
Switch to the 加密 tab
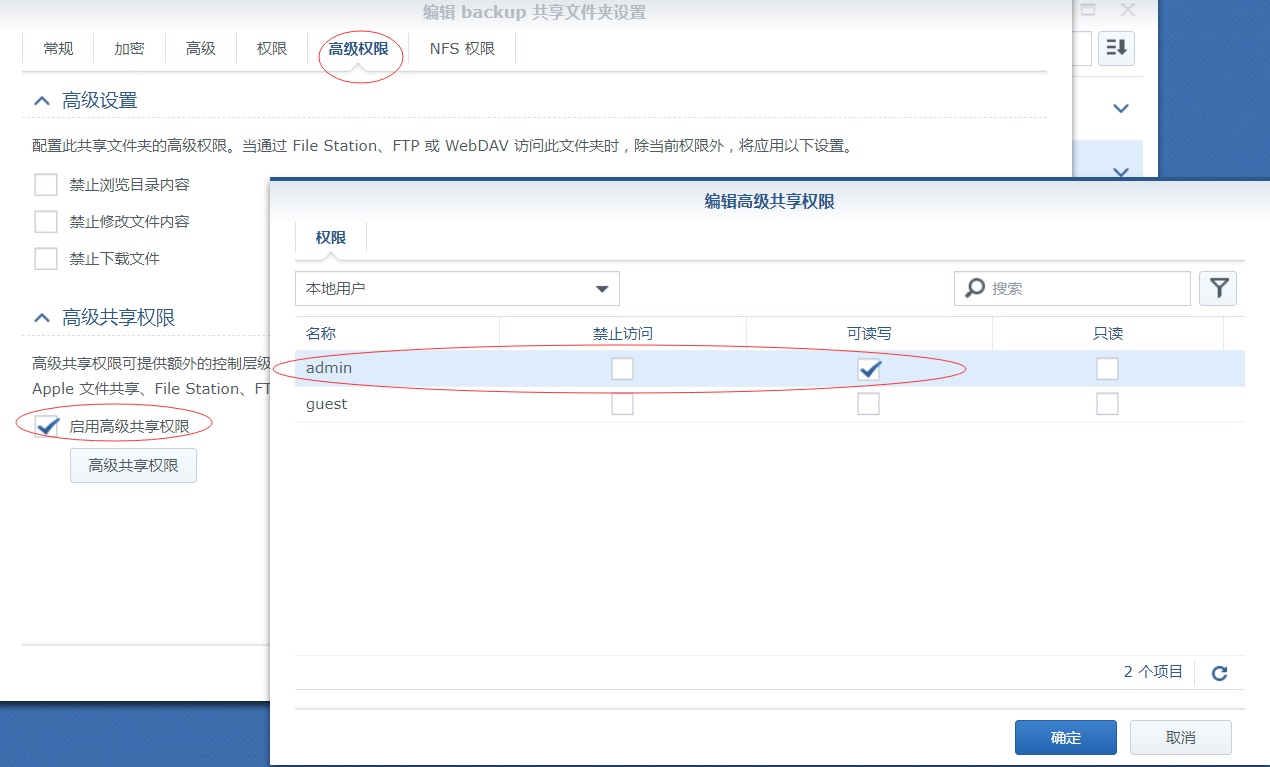click(x=129, y=48)
